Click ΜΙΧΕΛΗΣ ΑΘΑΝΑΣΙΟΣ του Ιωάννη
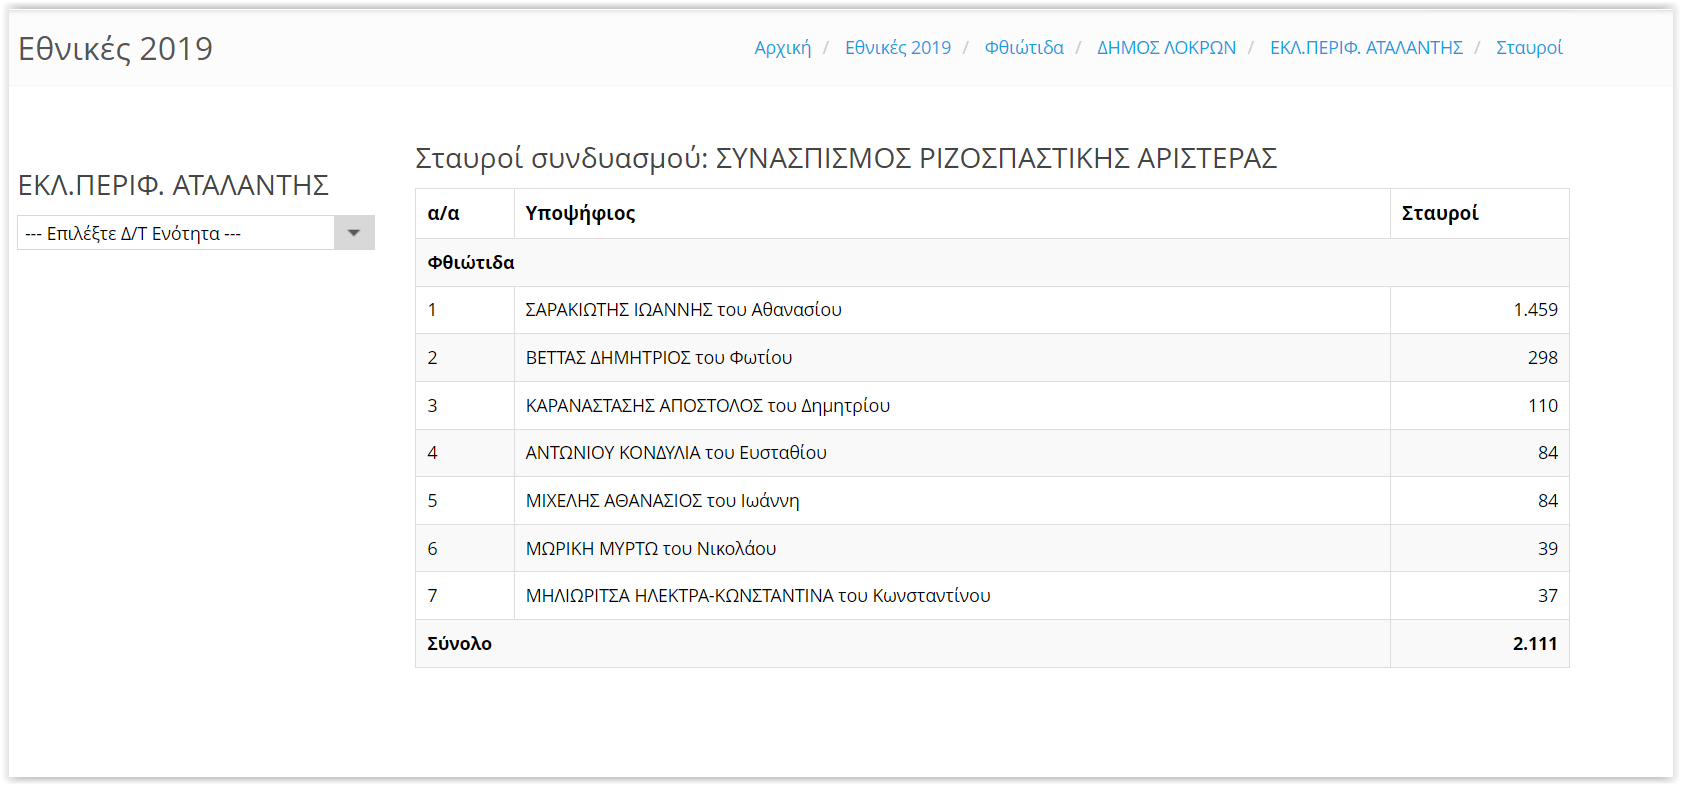This screenshot has height=785, width=1681. point(662,501)
